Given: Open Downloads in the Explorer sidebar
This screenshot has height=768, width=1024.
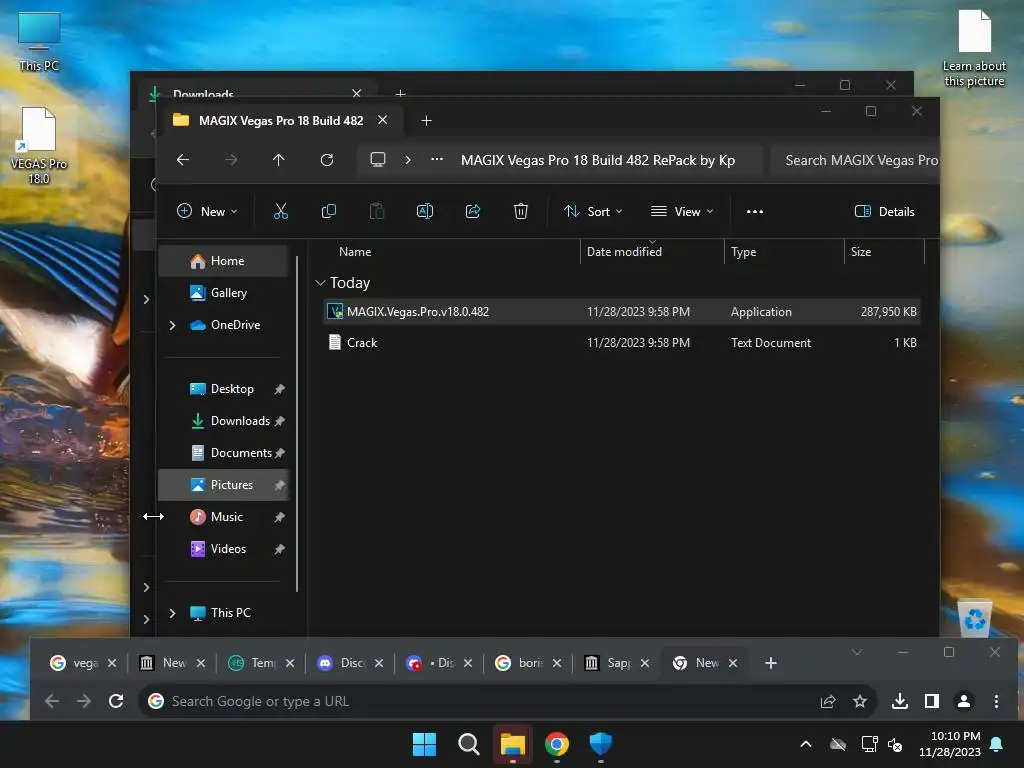Looking at the screenshot, I should point(223,421).
